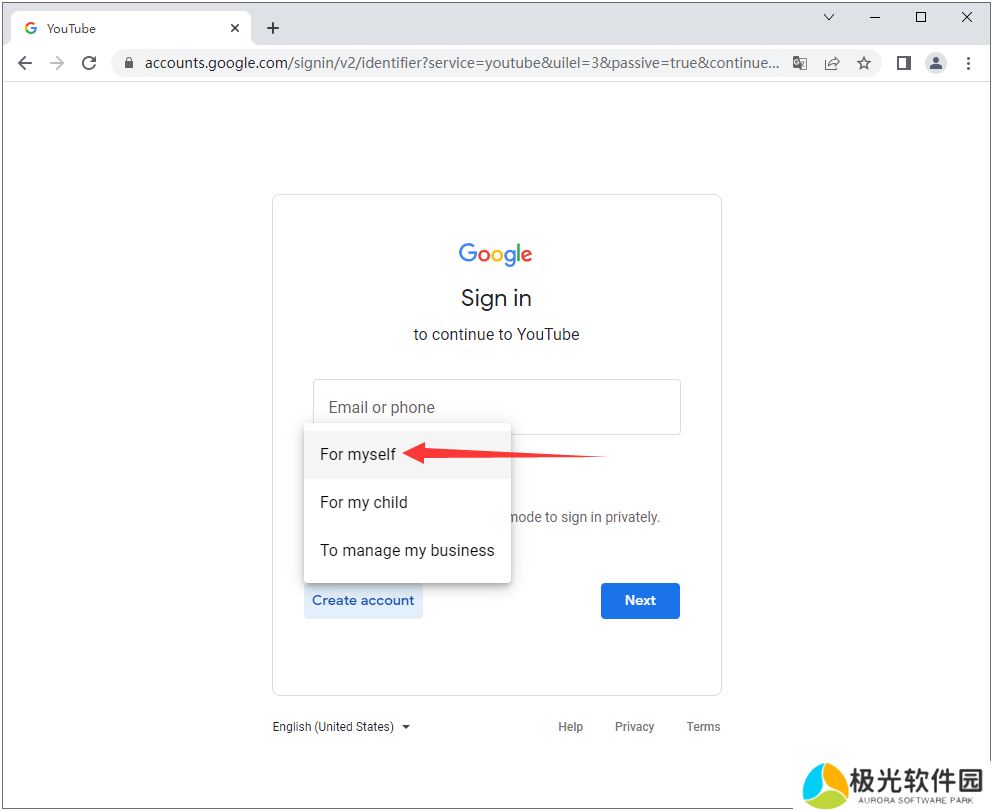Screen dimensions: 993x811
Task: Bookmark this page with star icon
Action: coord(864,63)
